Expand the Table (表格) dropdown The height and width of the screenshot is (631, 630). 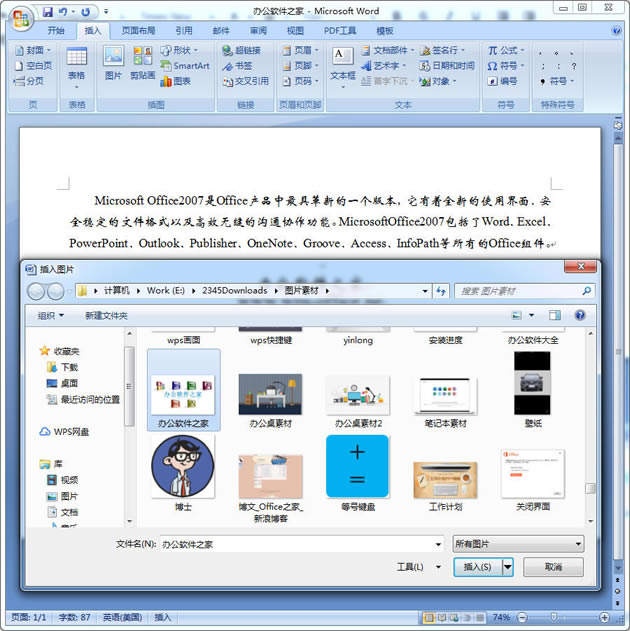click(x=77, y=64)
